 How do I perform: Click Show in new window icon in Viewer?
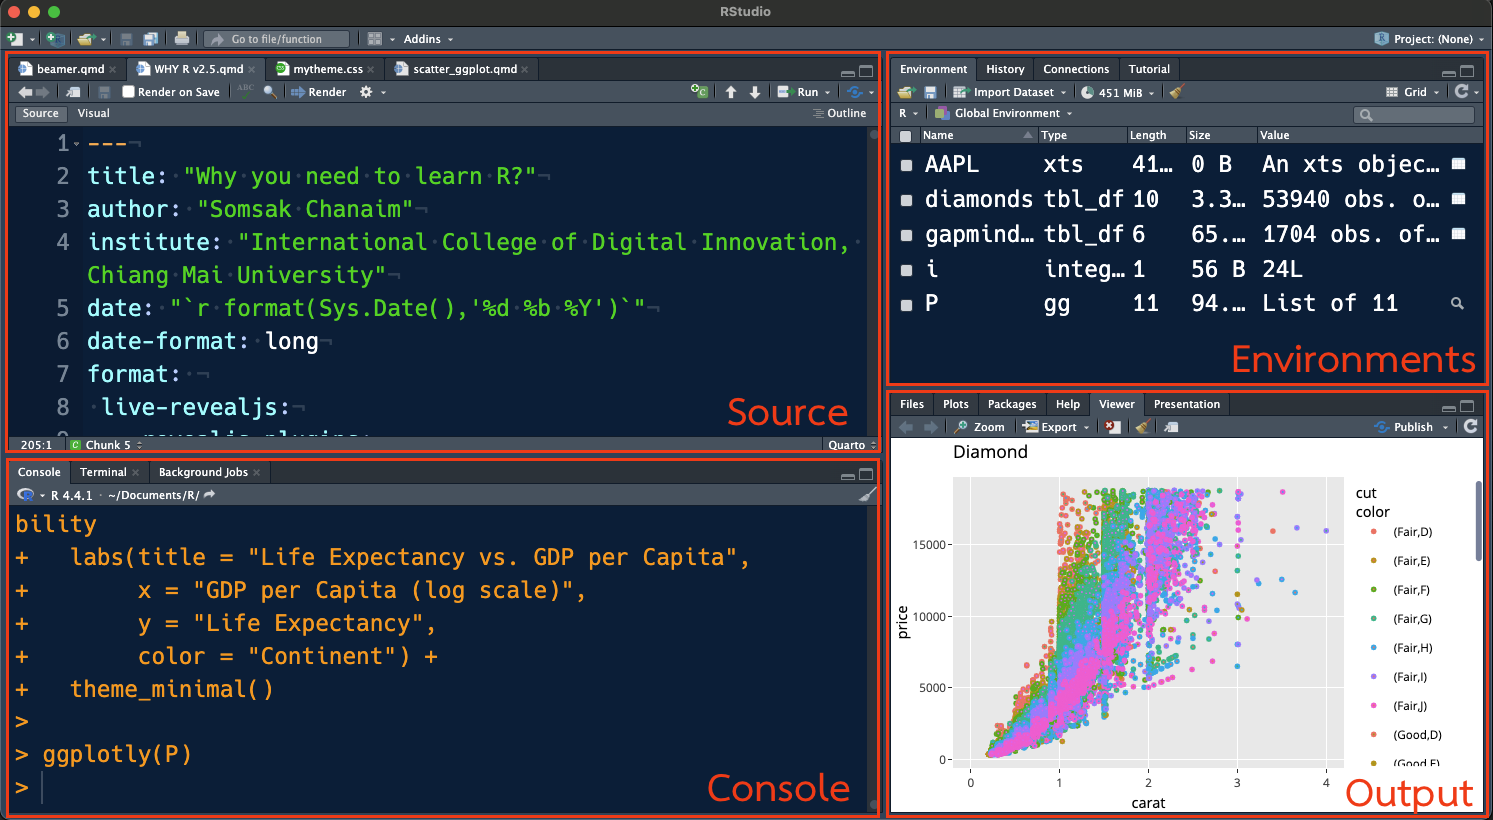coord(1171,427)
